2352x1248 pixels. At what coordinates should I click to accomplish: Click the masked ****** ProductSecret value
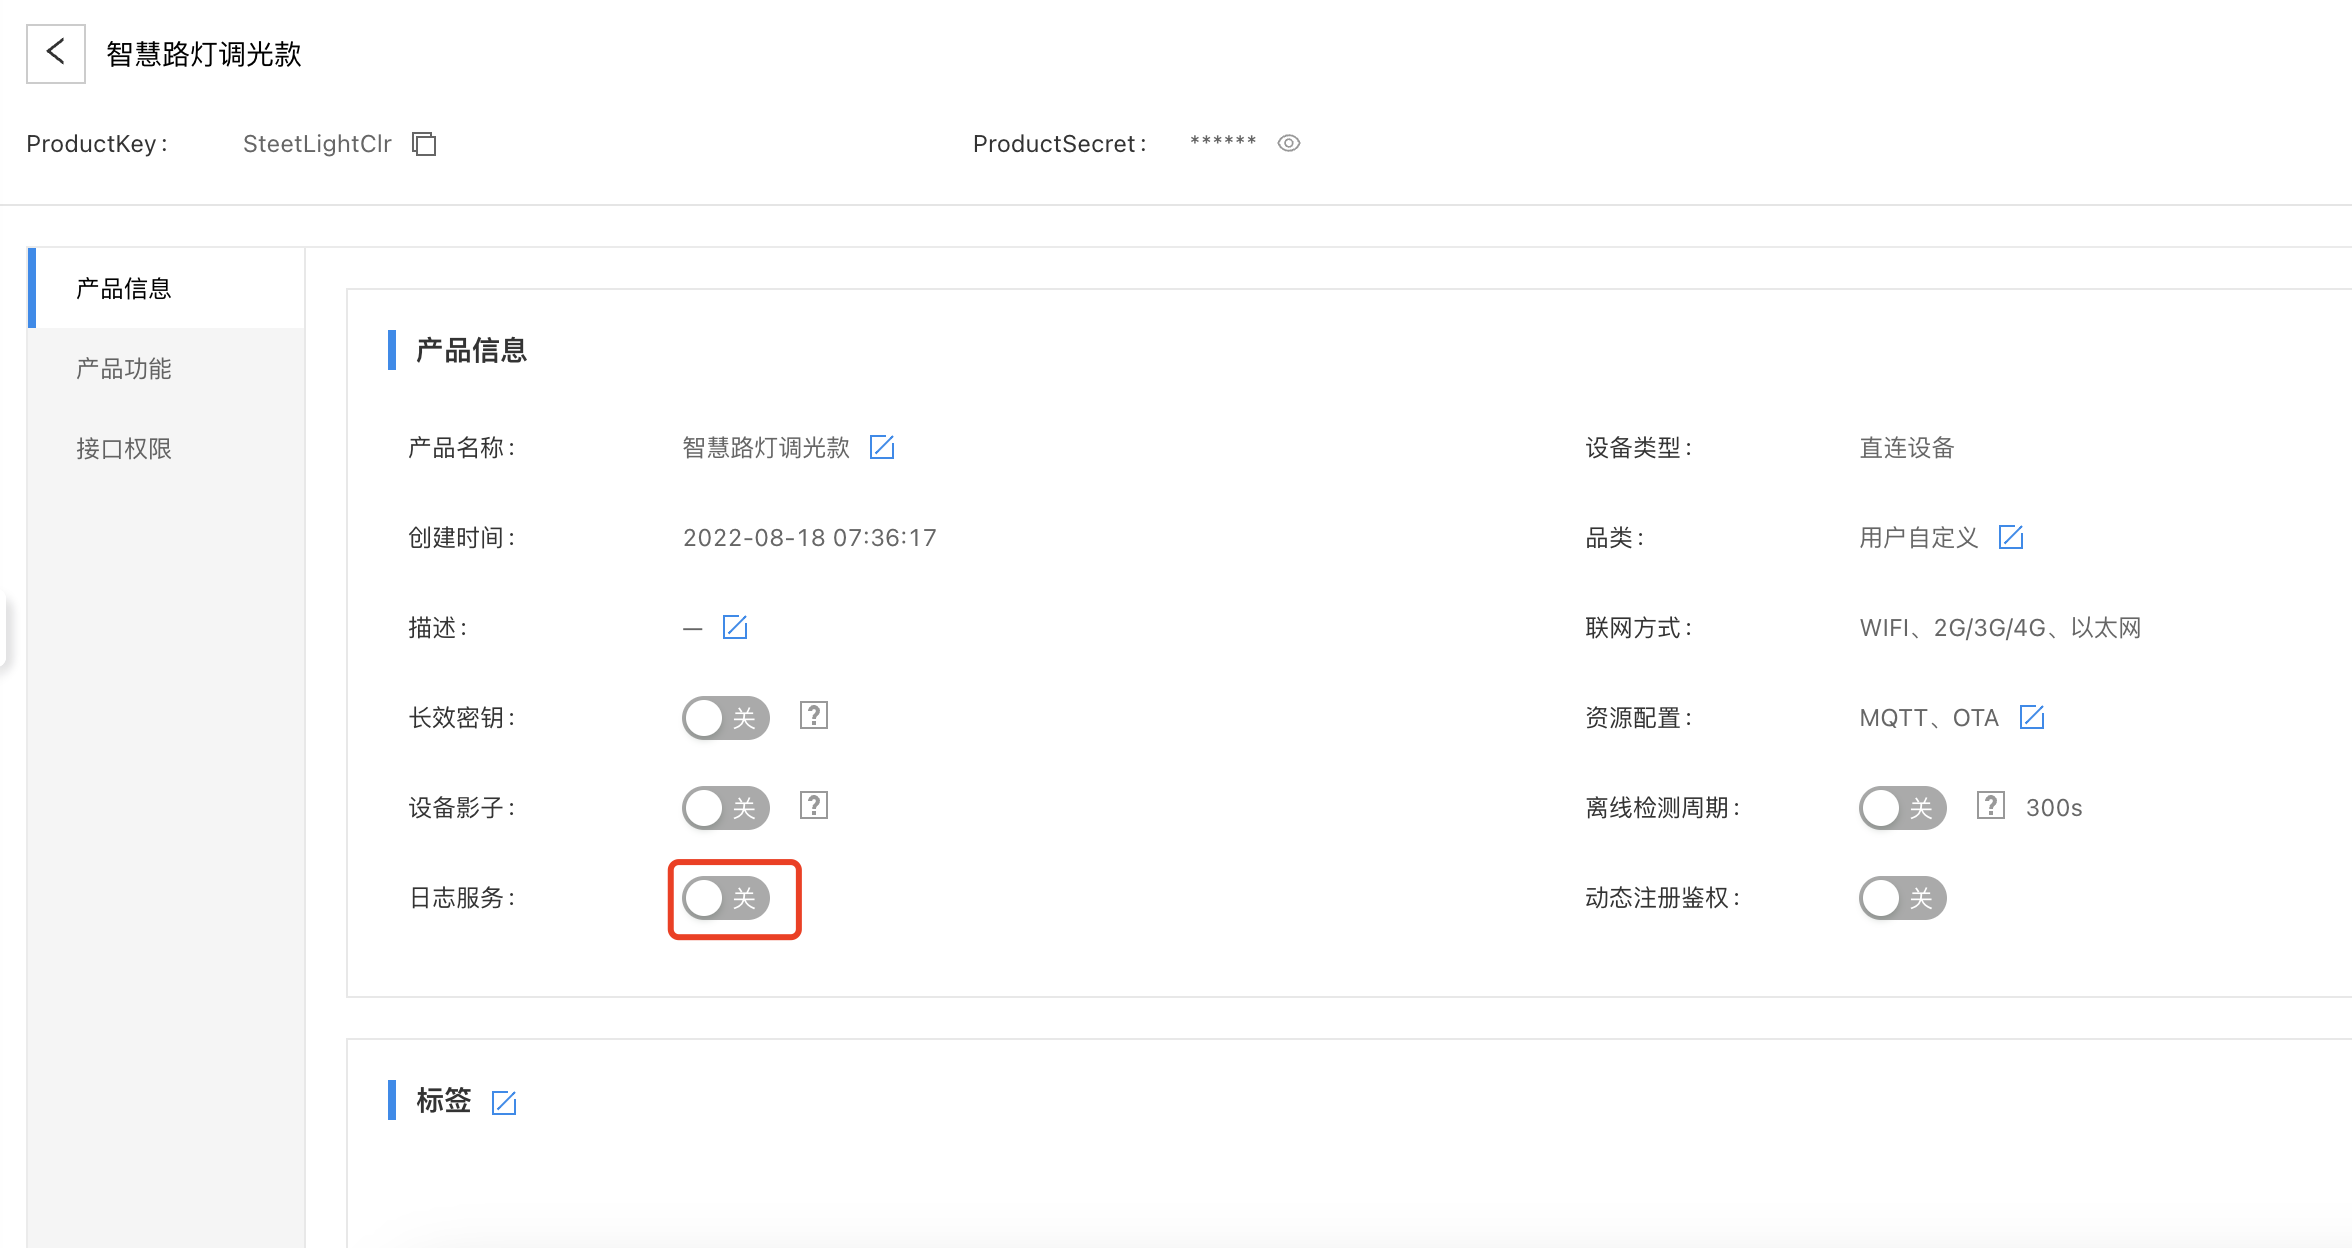pos(1223,142)
